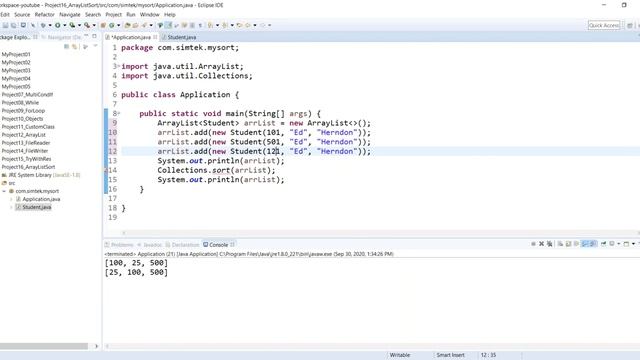This screenshot has height=360, width=640.
Task: Click the Smart Insert status bar entry
Action: coord(450,355)
